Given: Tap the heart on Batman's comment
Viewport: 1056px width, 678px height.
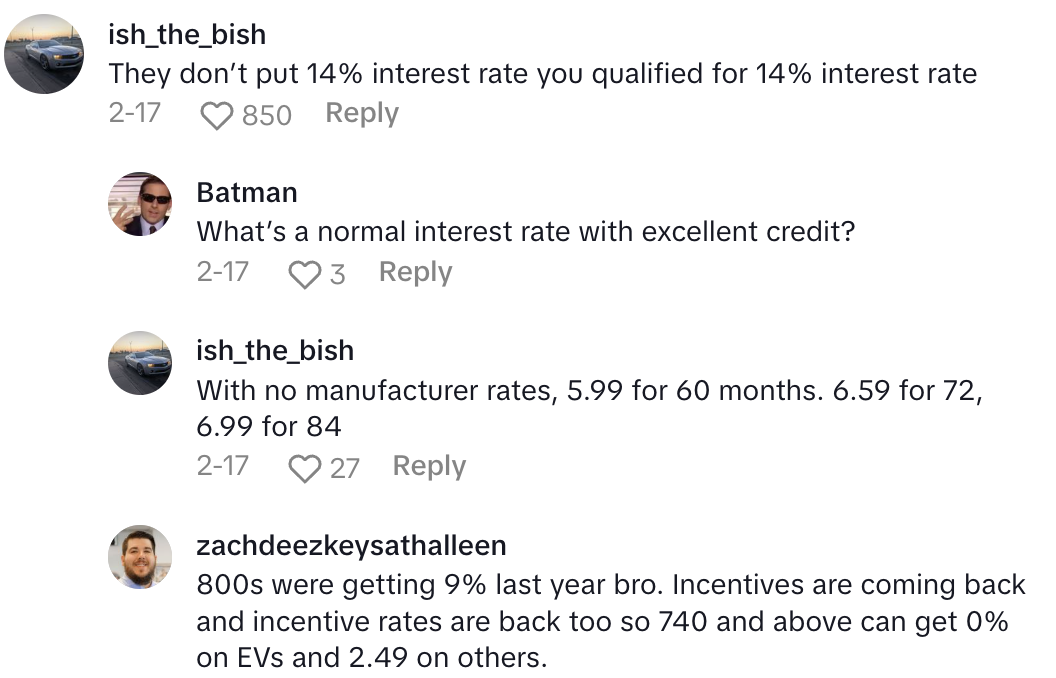Looking at the screenshot, I should [303, 274].
